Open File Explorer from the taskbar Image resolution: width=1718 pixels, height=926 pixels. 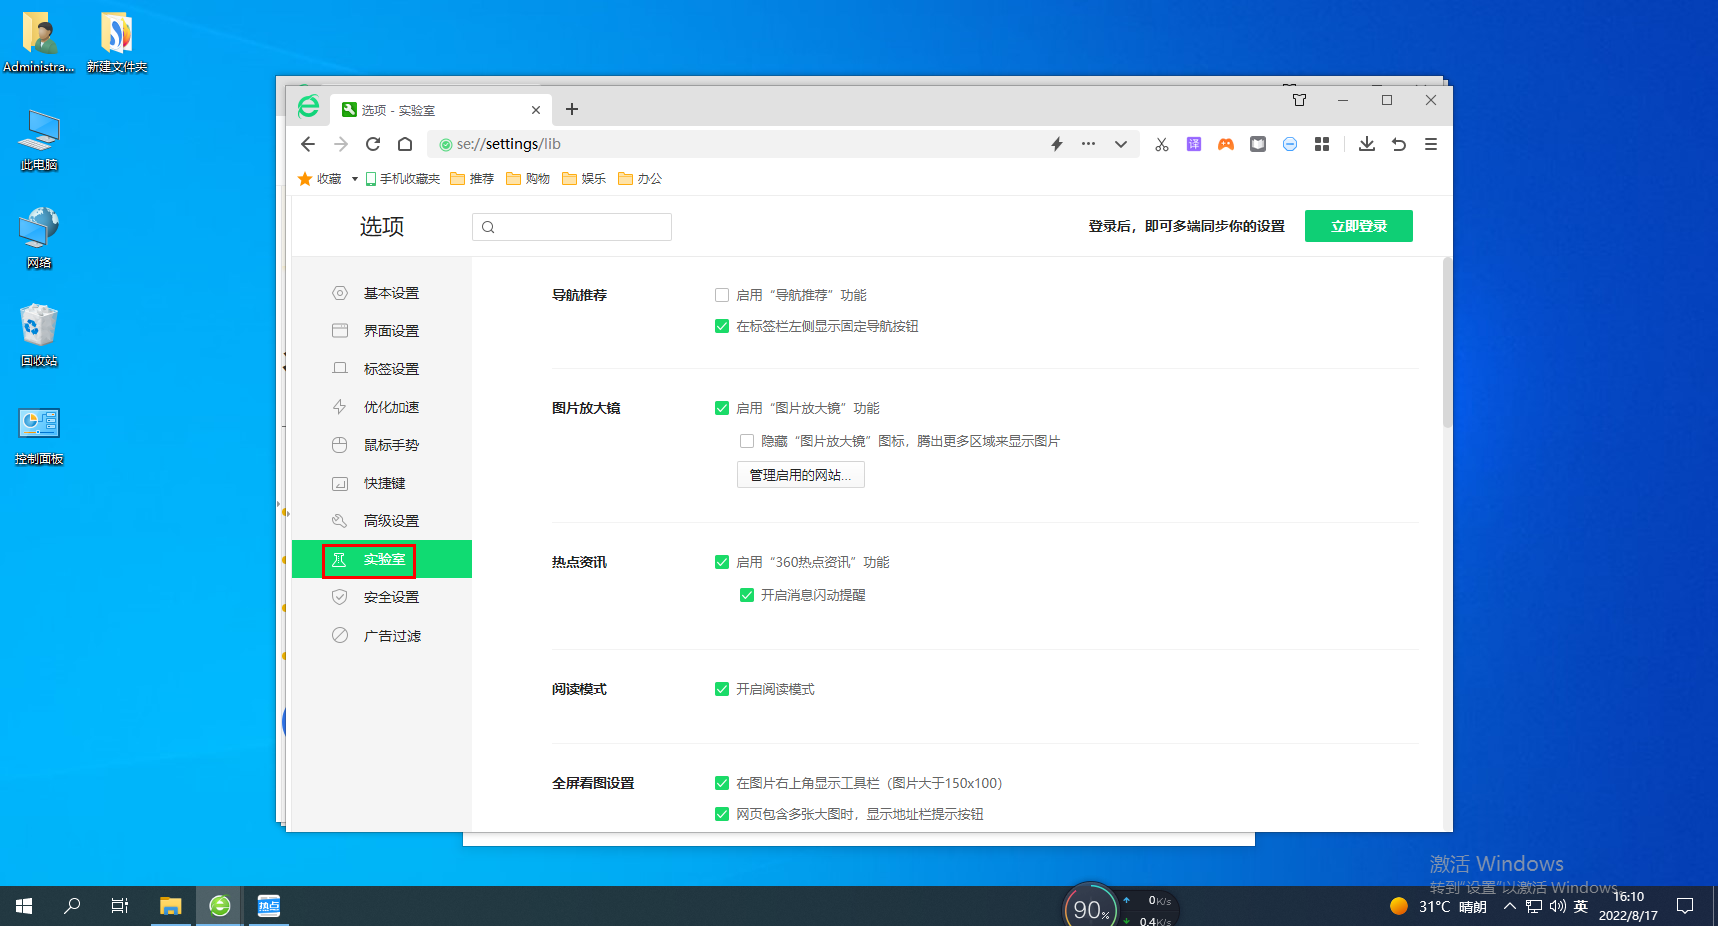pos(171,906)
